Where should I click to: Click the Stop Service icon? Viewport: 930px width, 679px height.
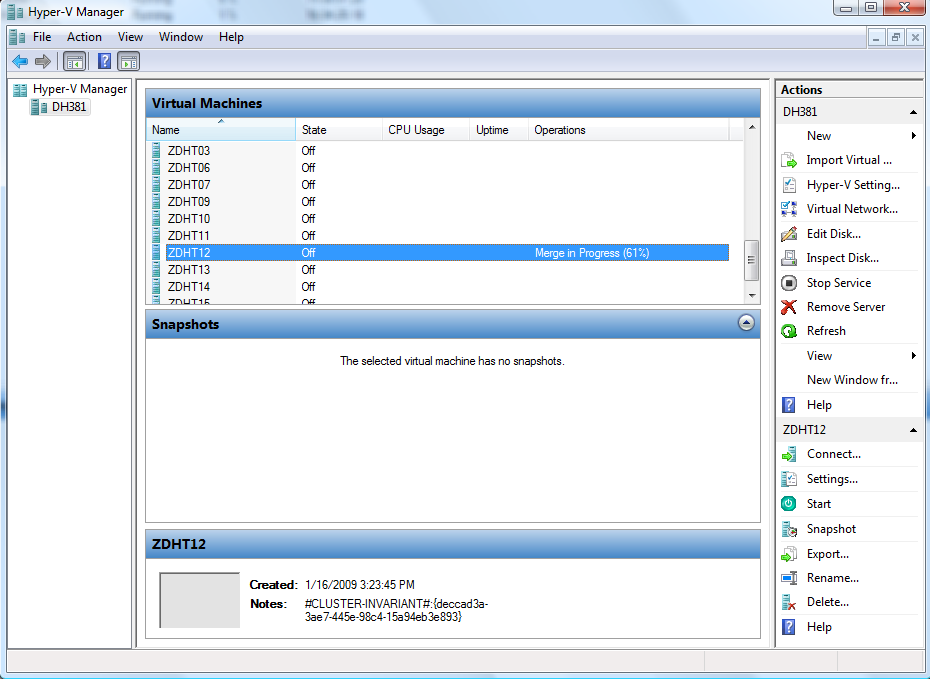789,283
